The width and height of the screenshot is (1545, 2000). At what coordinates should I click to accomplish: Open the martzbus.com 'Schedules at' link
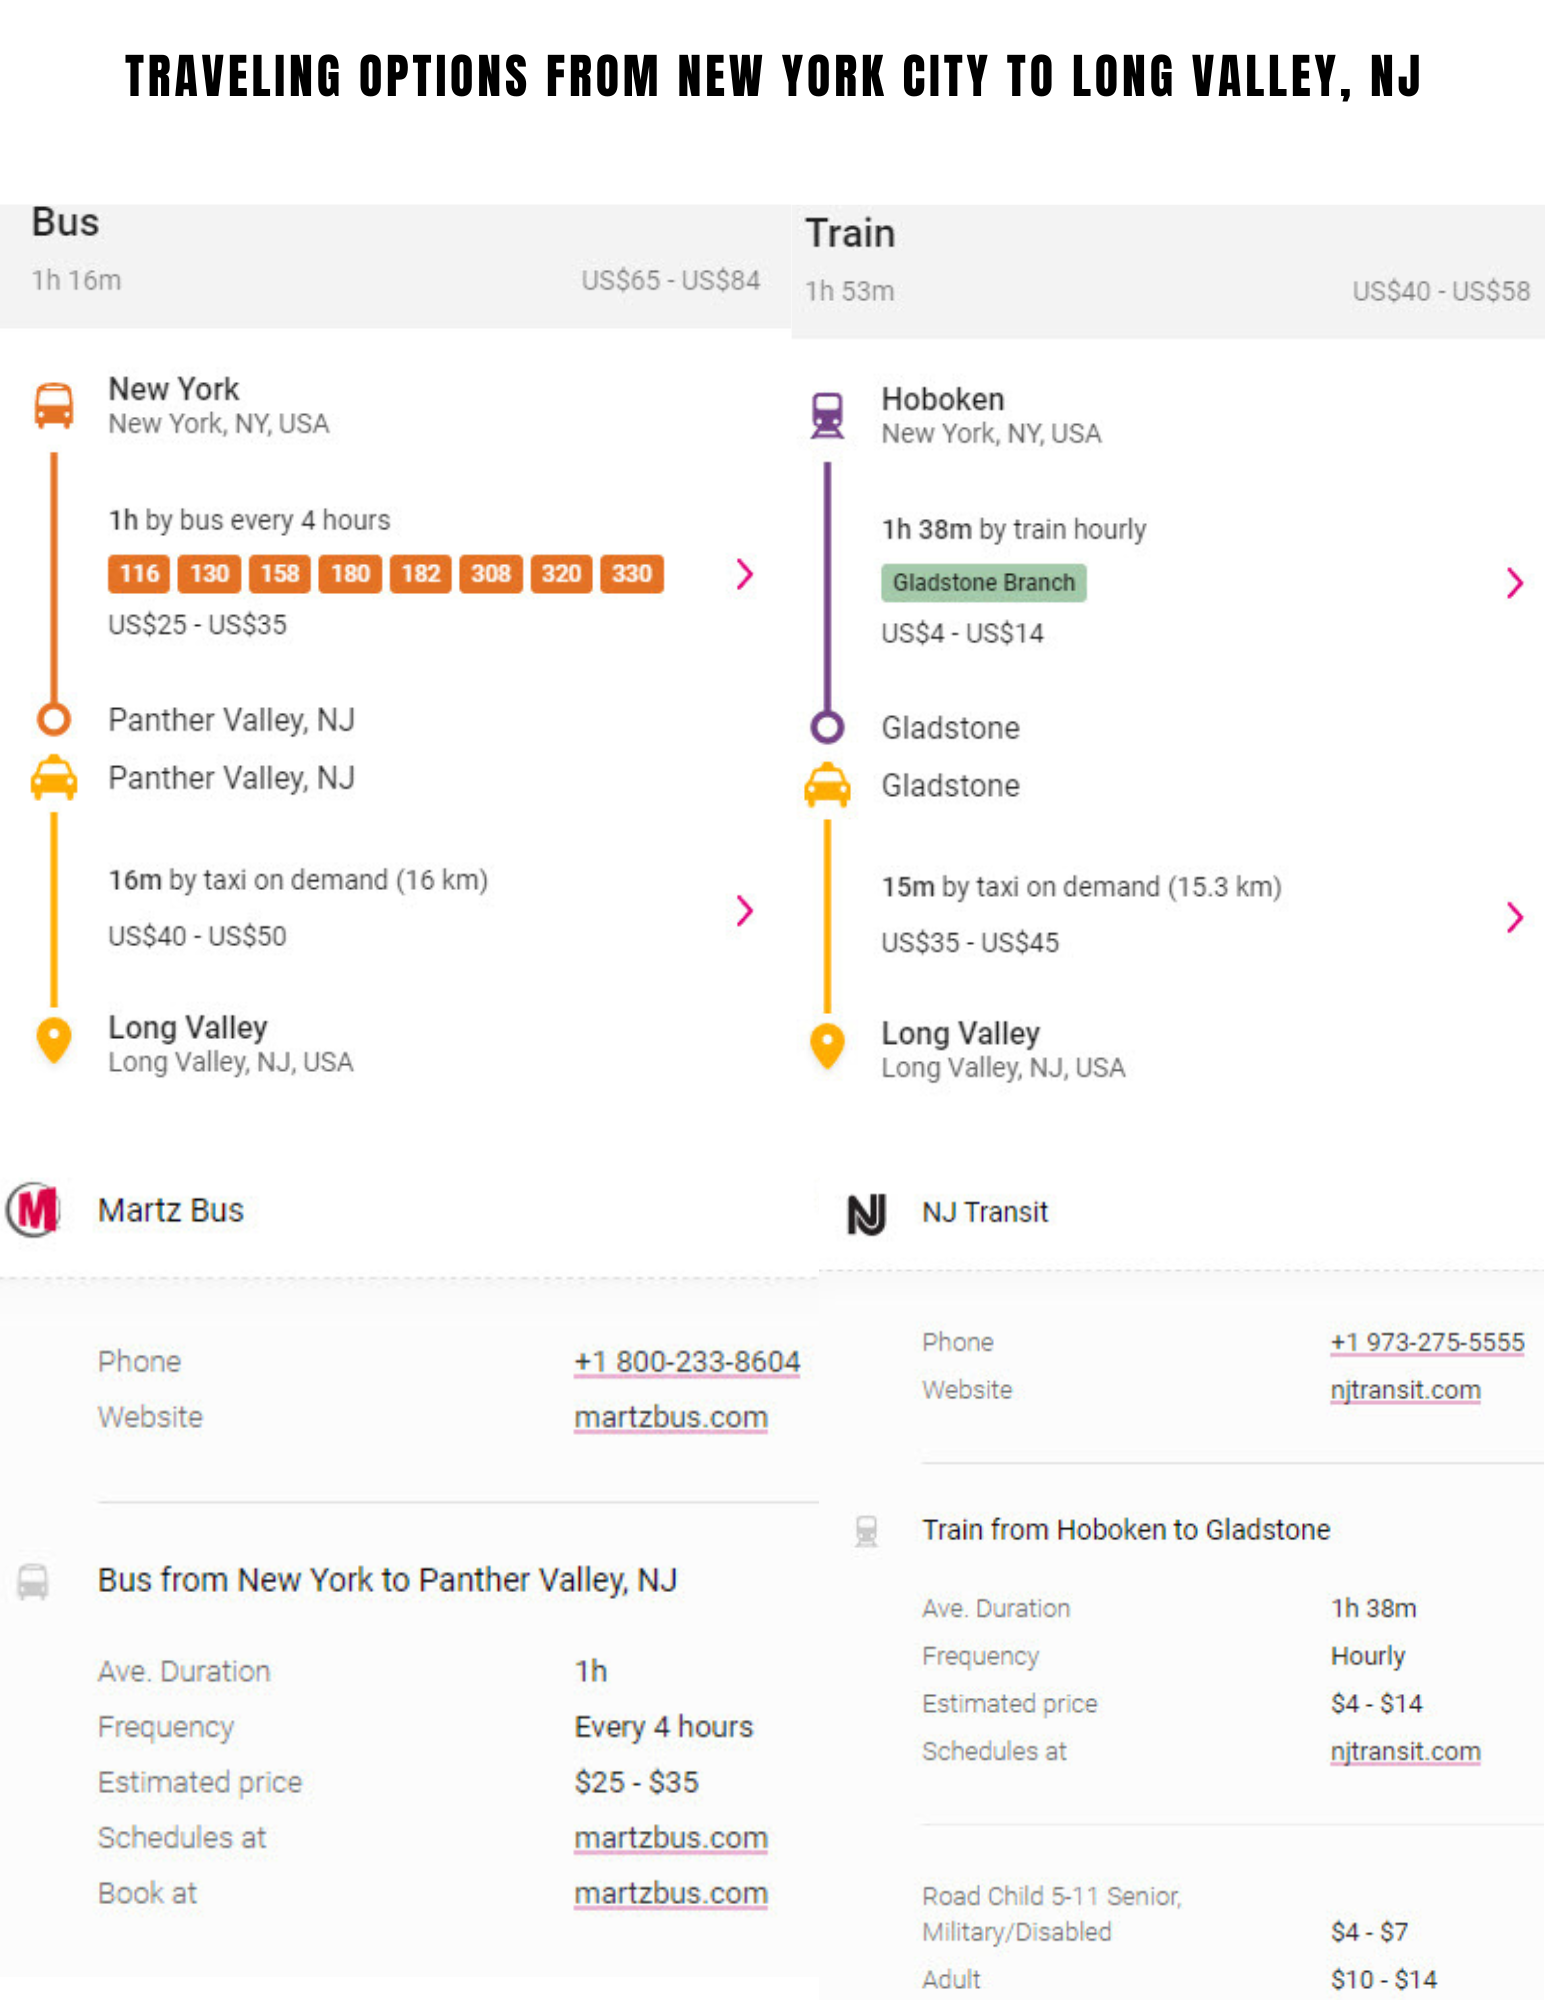671,1838
